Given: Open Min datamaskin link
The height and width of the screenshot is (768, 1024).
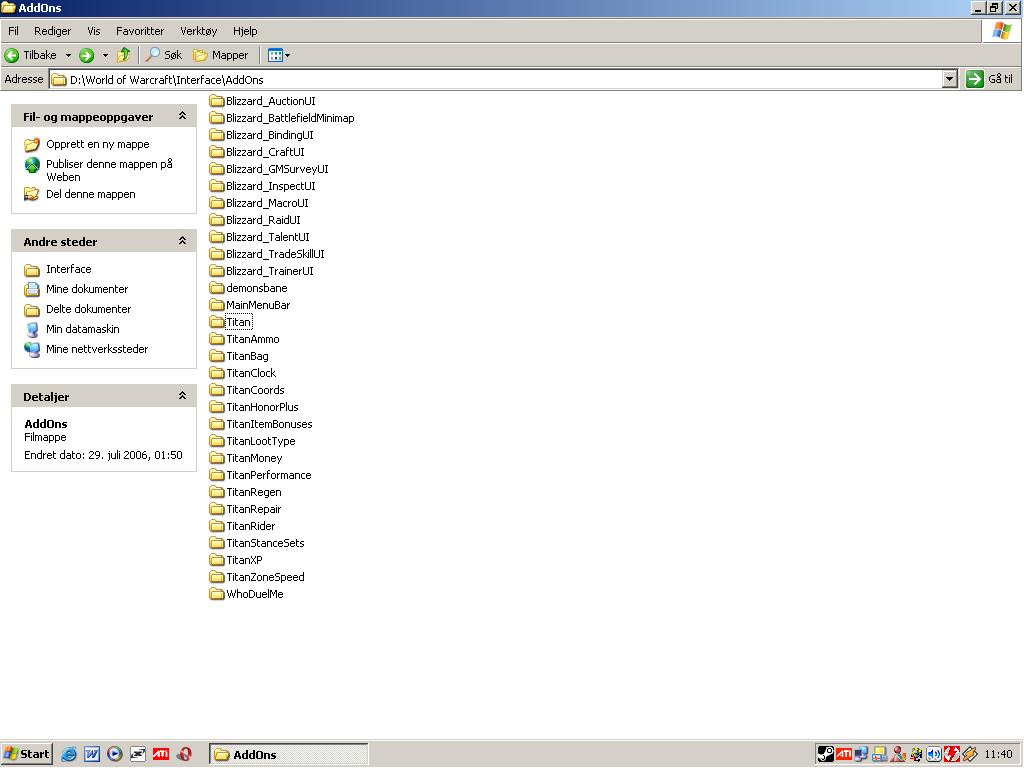Looking at the screenshot, I should coord(82,329).
